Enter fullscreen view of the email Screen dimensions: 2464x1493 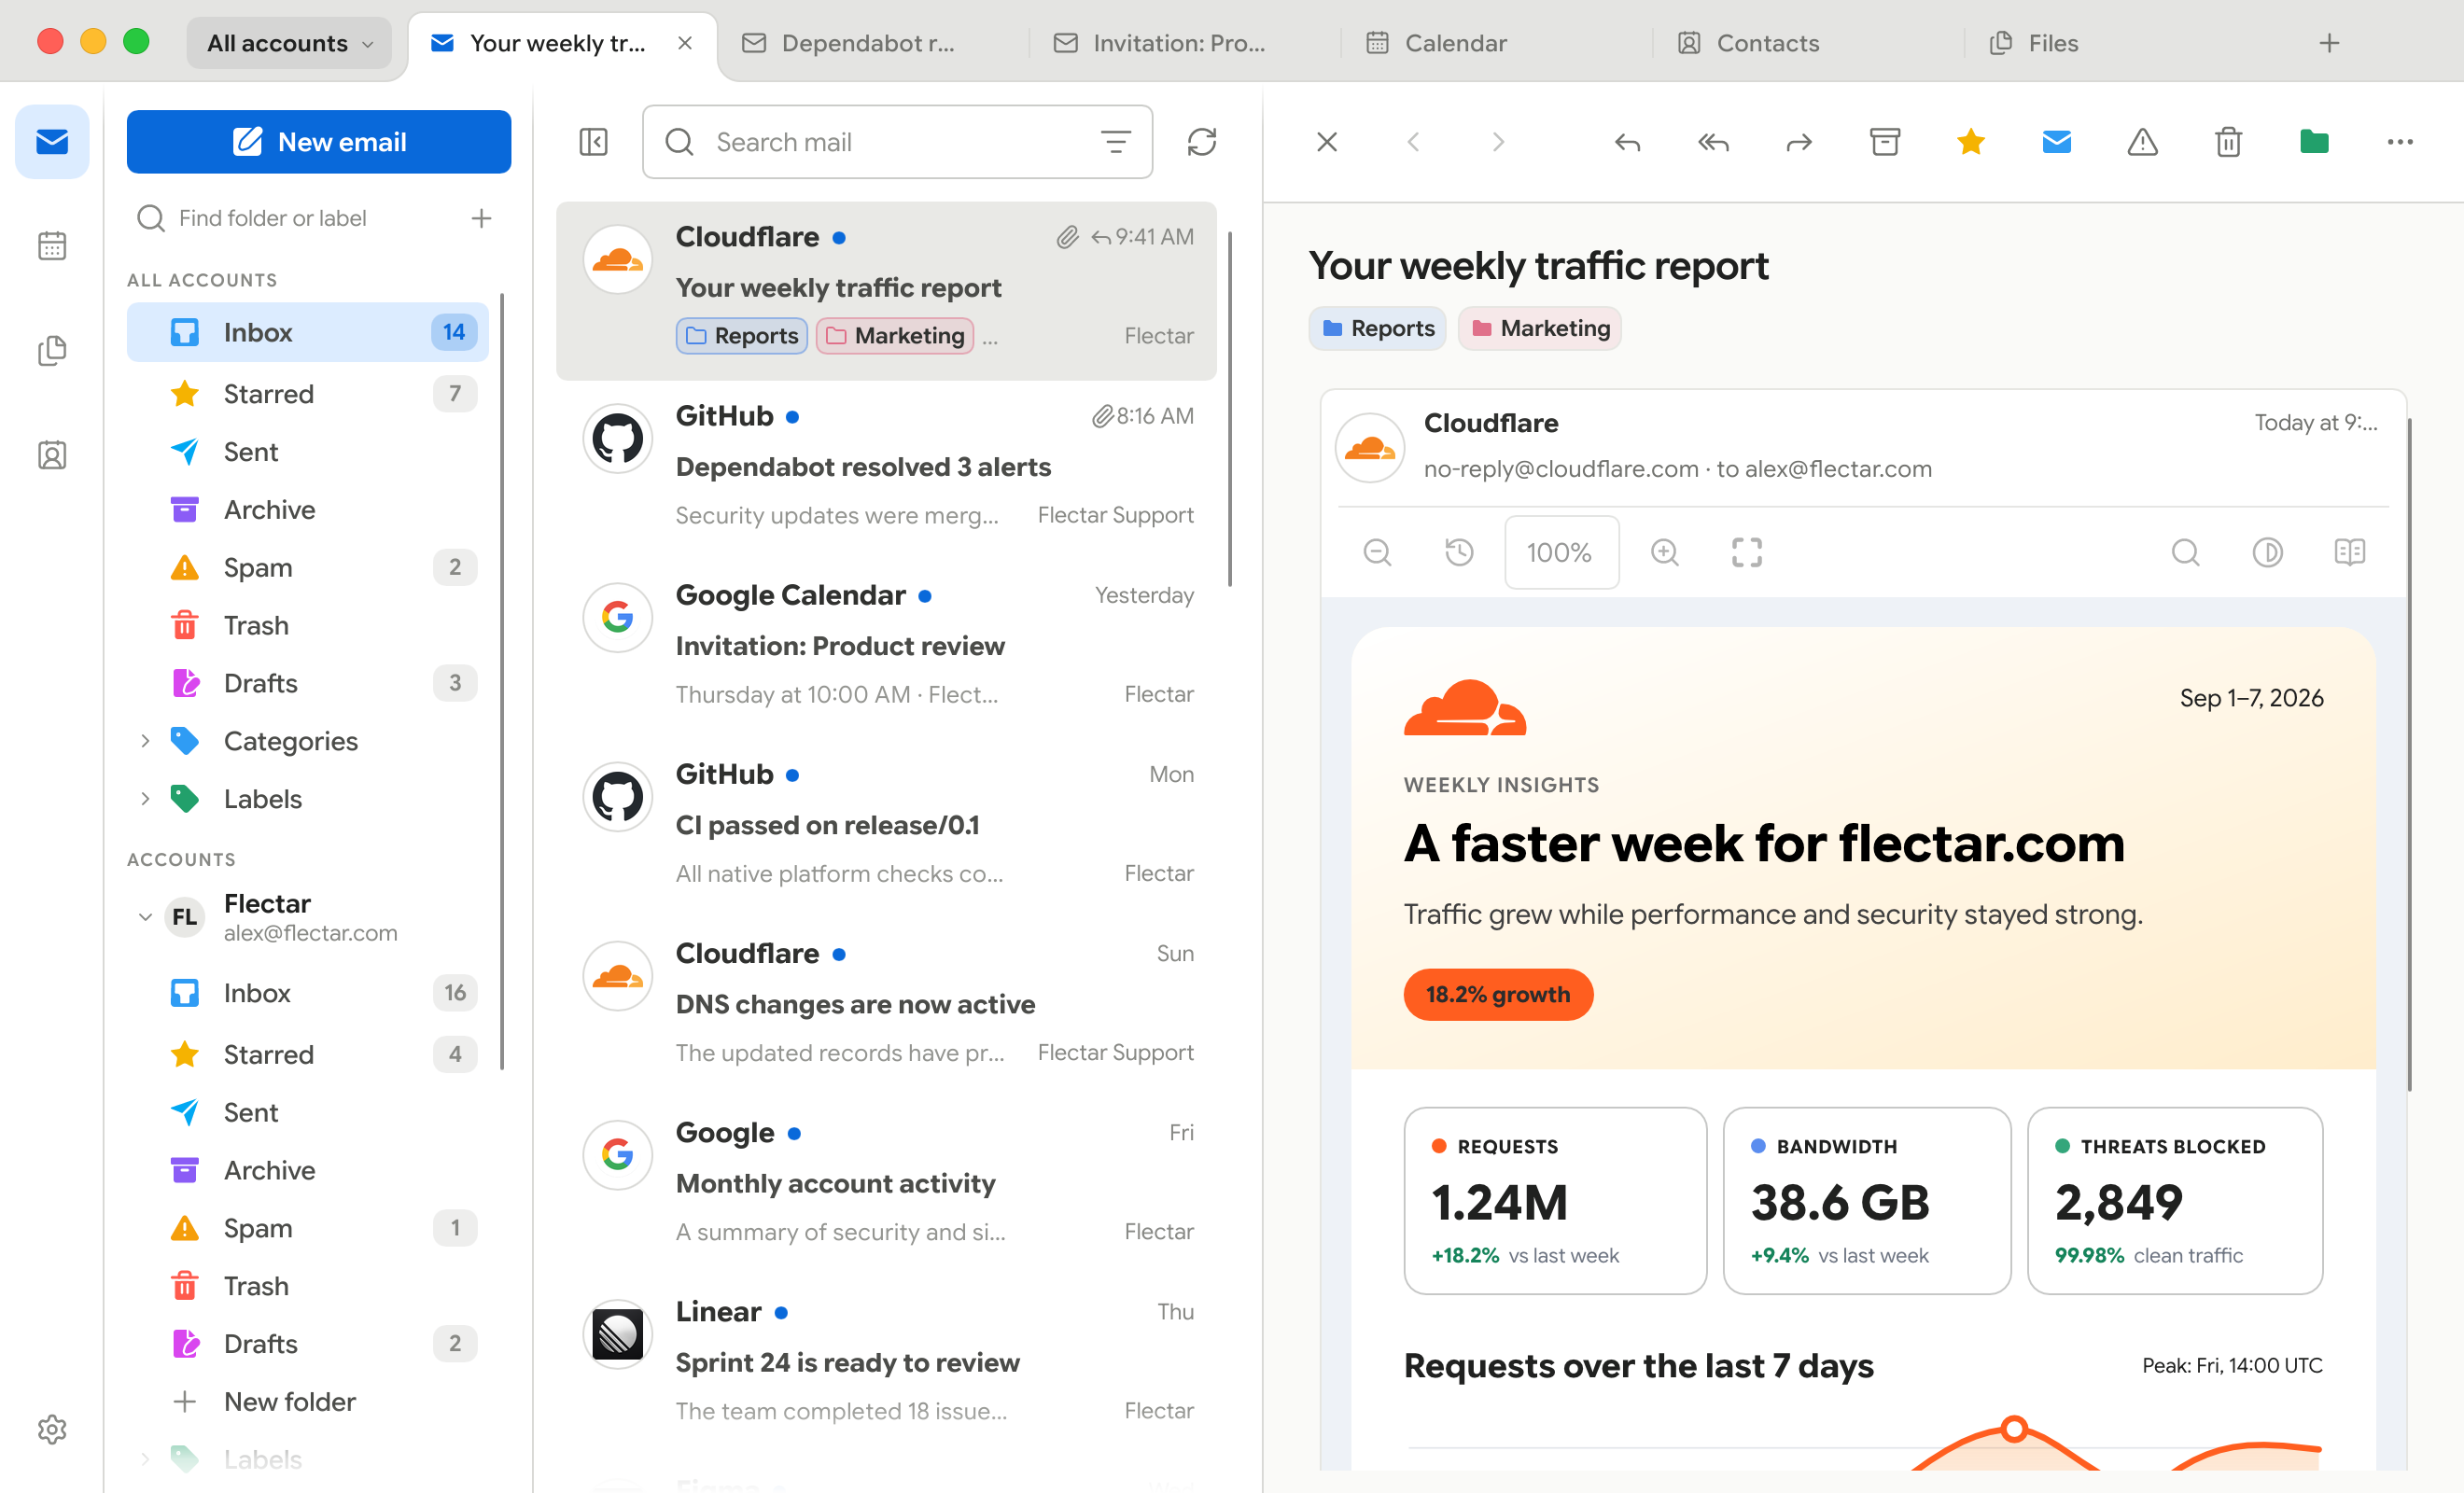click(1747, 552)
